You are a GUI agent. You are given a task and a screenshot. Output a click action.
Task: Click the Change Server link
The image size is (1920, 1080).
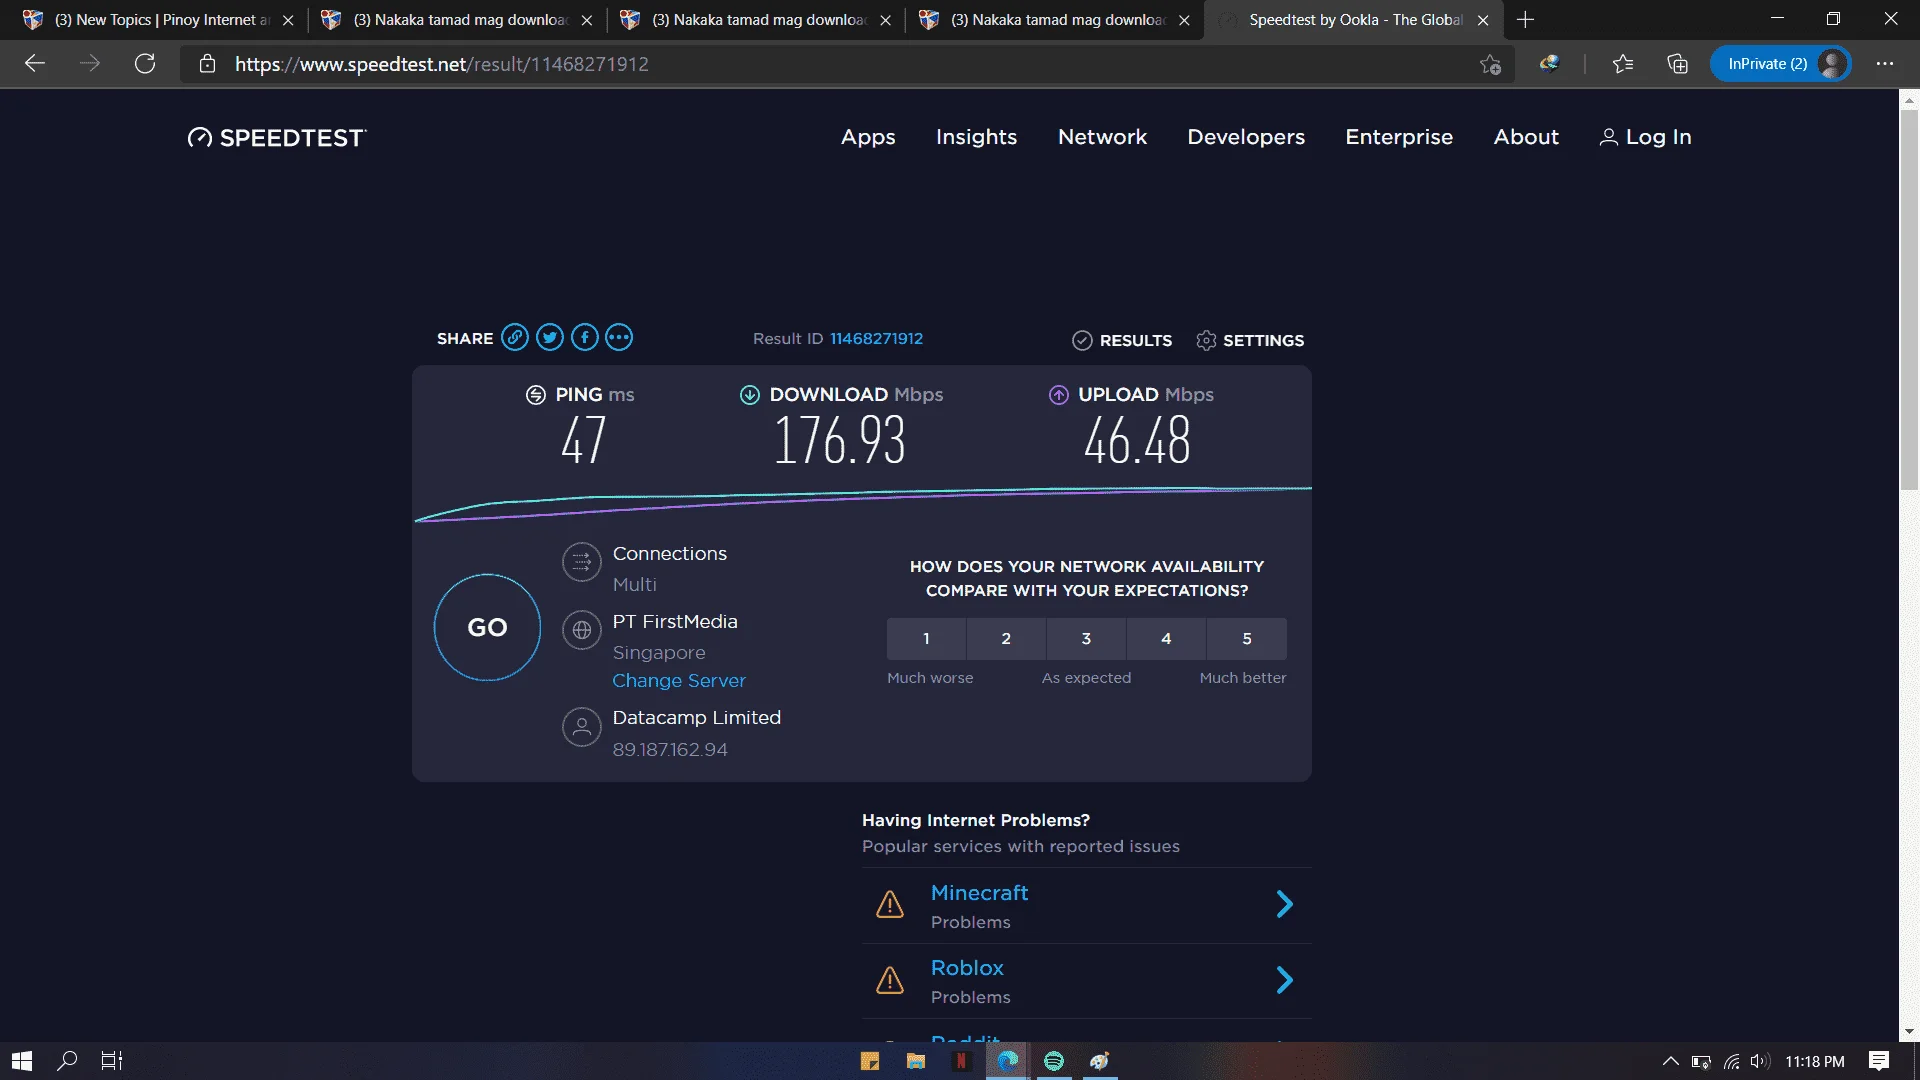[679, 681]
